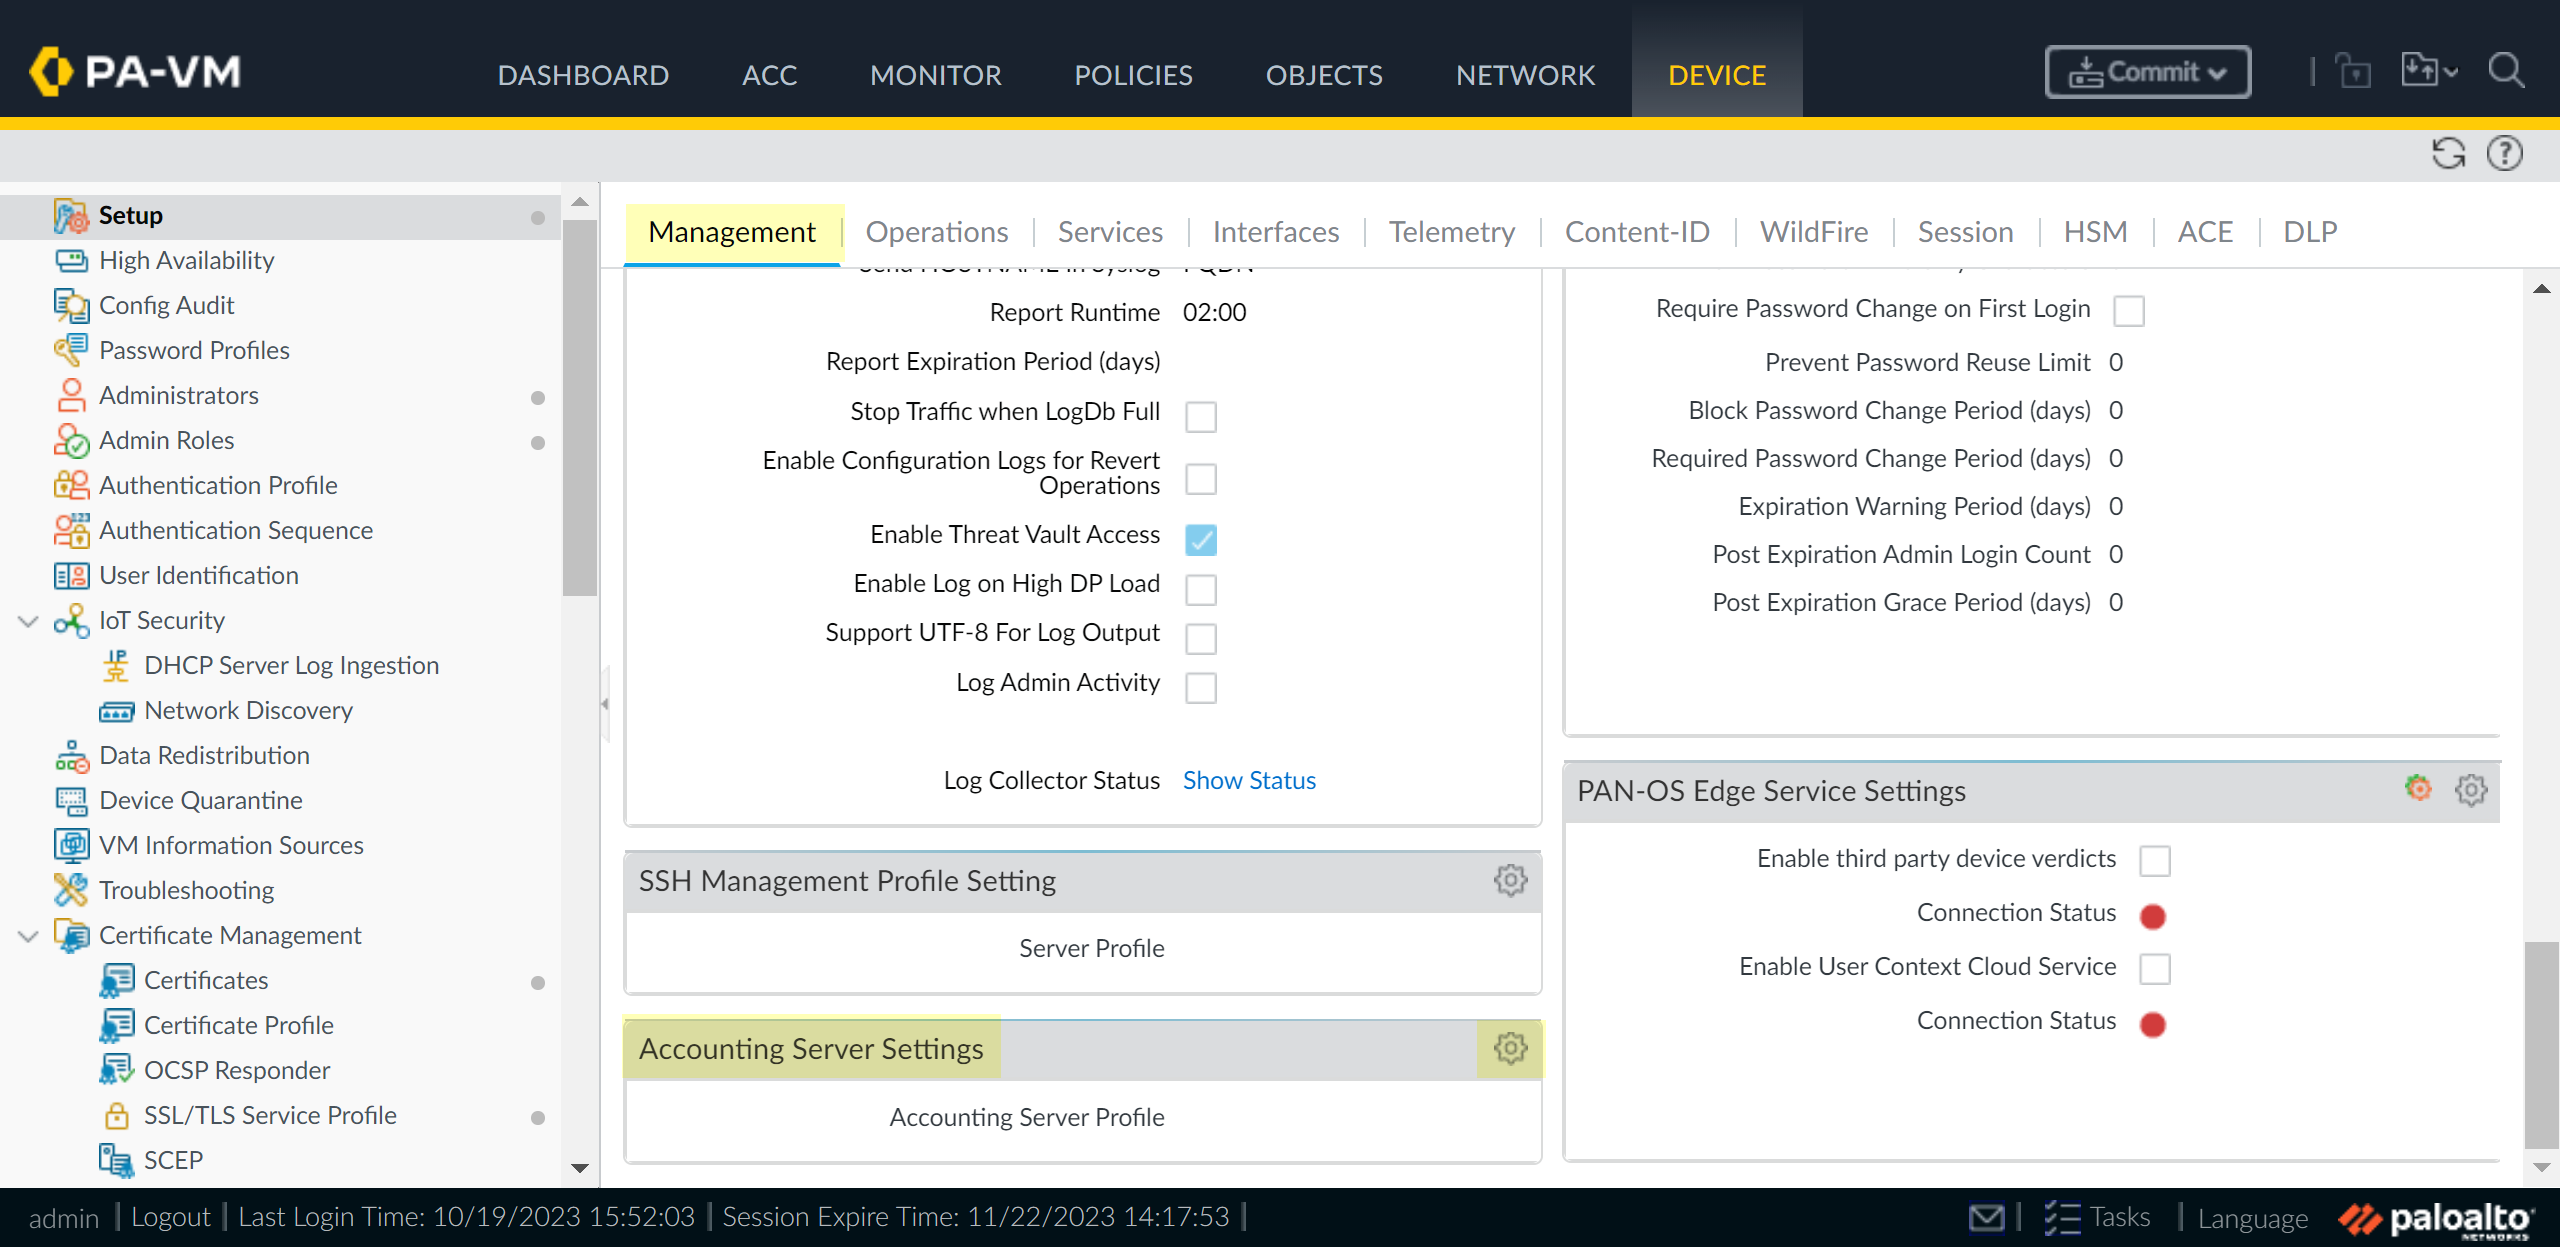Screen dimensions: 2560x1247
Task: Edit Accounting Server Settings via gear icon
Action: (x=1510, y=1049)
